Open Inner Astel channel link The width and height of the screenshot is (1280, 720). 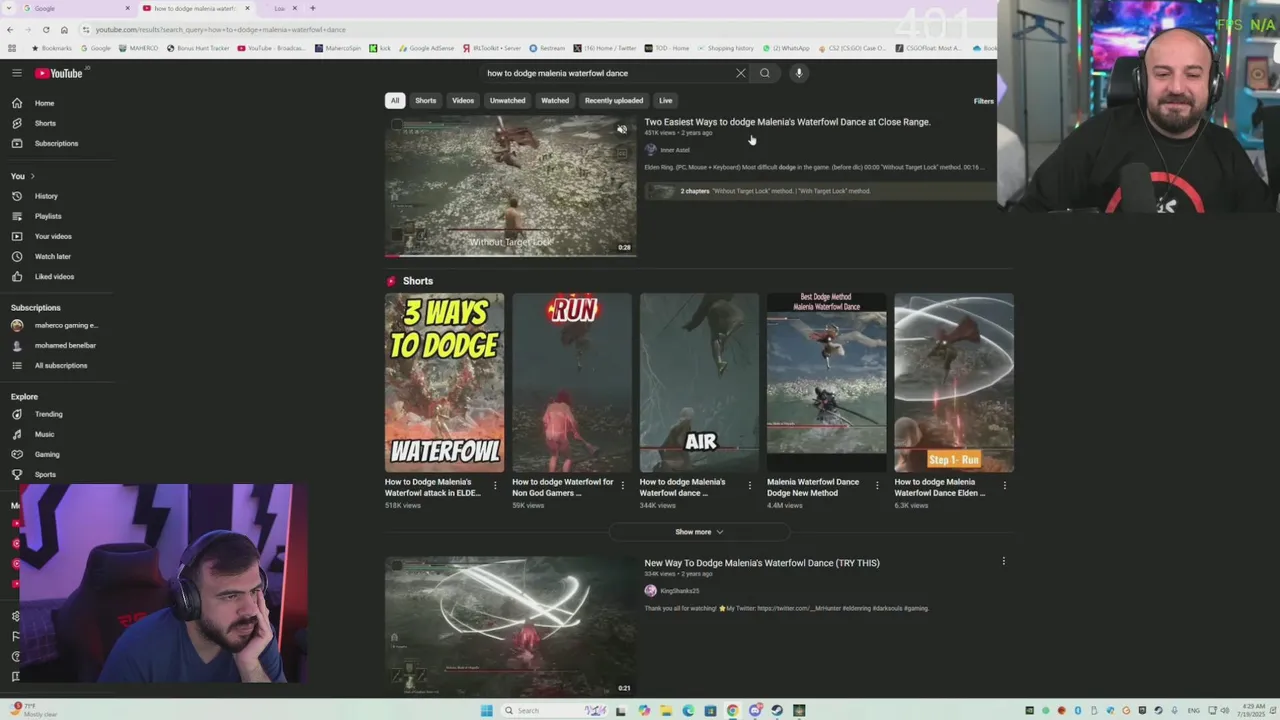click(675, 150)
